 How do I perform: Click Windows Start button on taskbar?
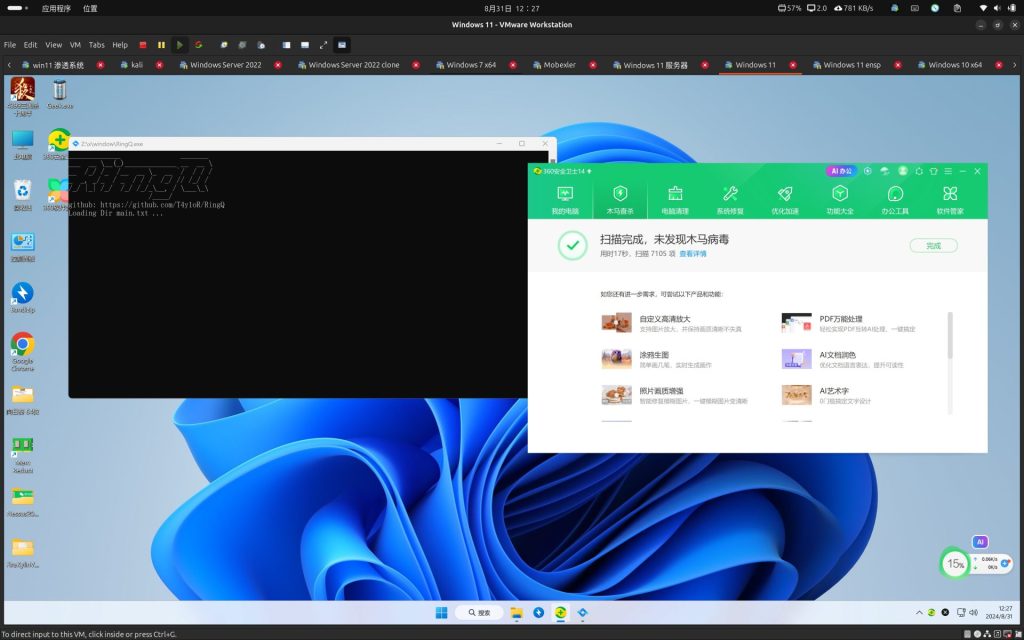[x=441, y=613]
